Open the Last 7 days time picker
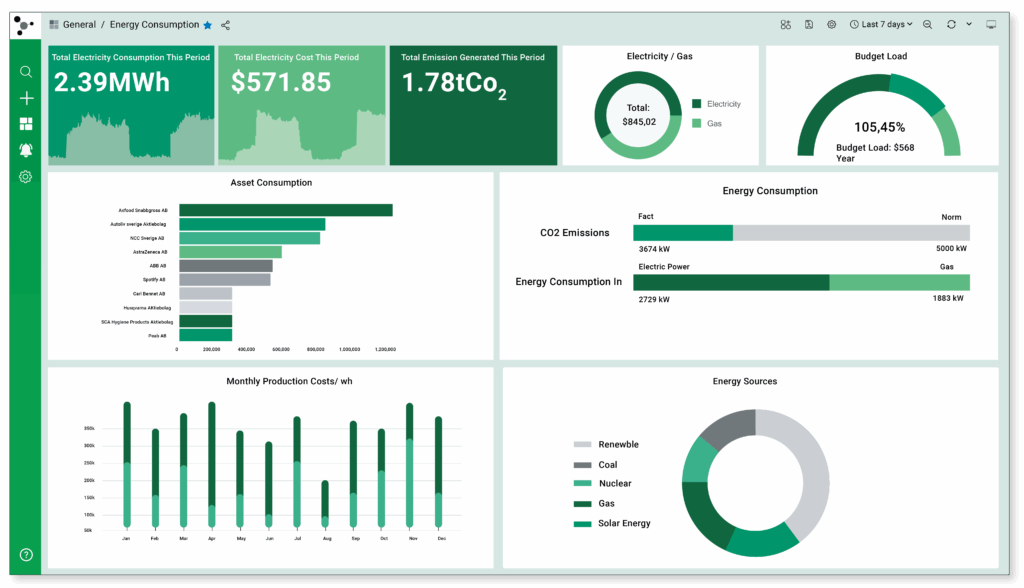 click(x=881, y=25)
